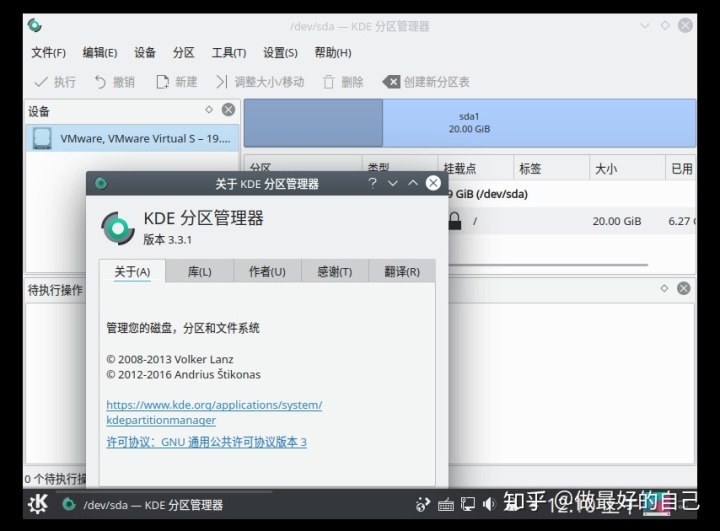Click the used-space portion of sda1 bar
This screenshot has height=531, width=720.
click(313, 123)
